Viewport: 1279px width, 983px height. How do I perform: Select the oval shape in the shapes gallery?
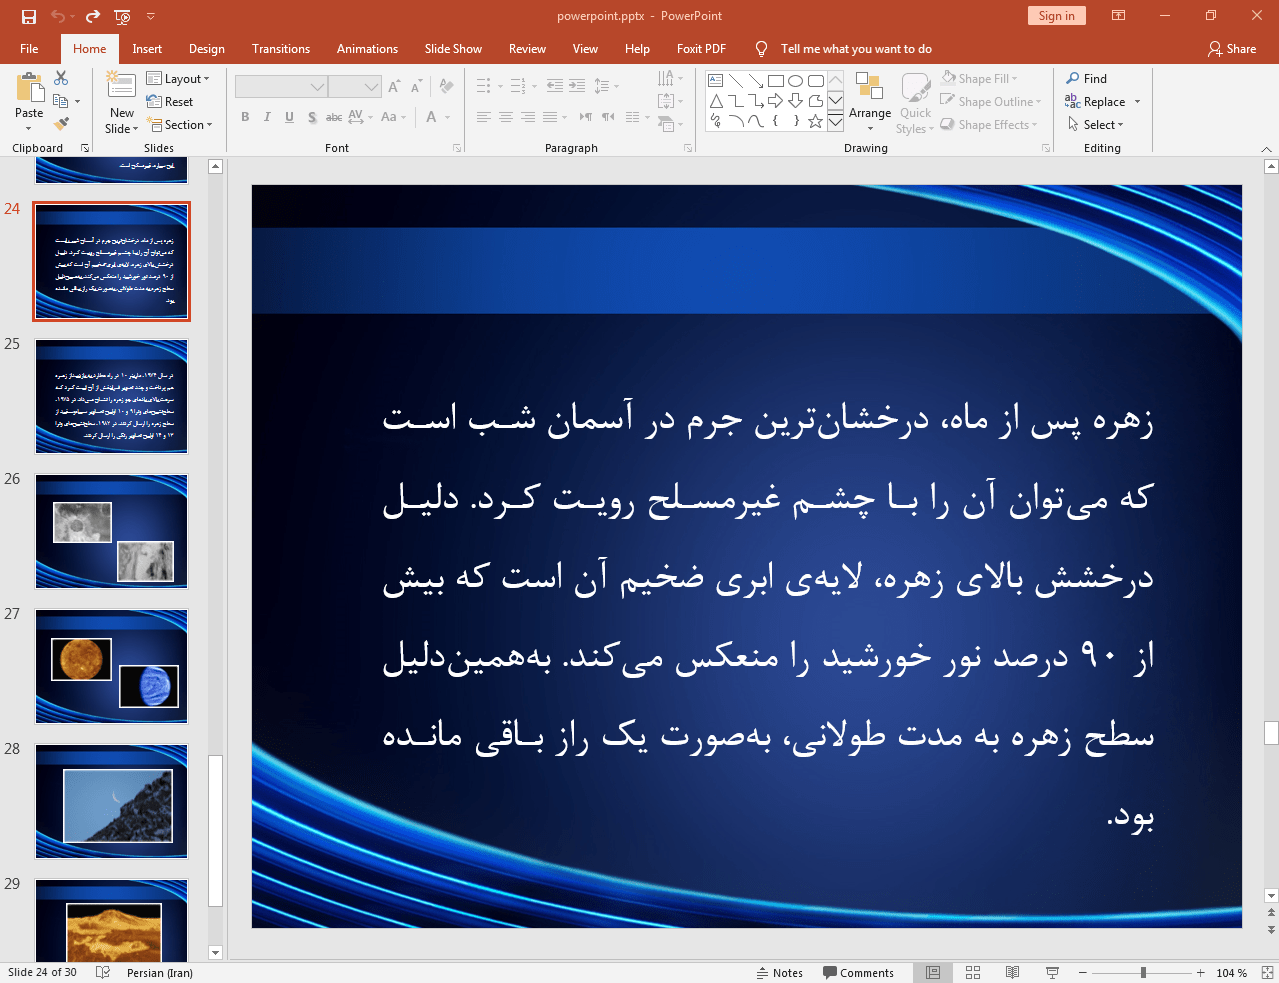[x=795, y=81]
